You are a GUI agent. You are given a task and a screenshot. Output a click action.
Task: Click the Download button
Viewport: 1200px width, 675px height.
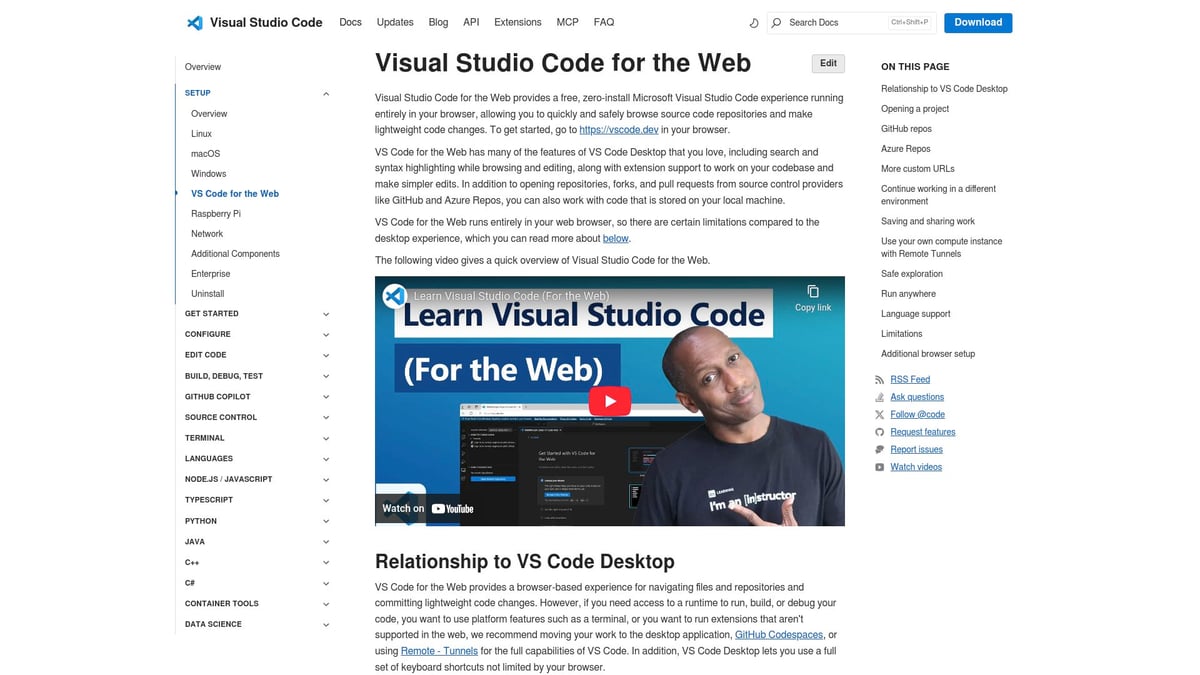click(x=977, y=21)
